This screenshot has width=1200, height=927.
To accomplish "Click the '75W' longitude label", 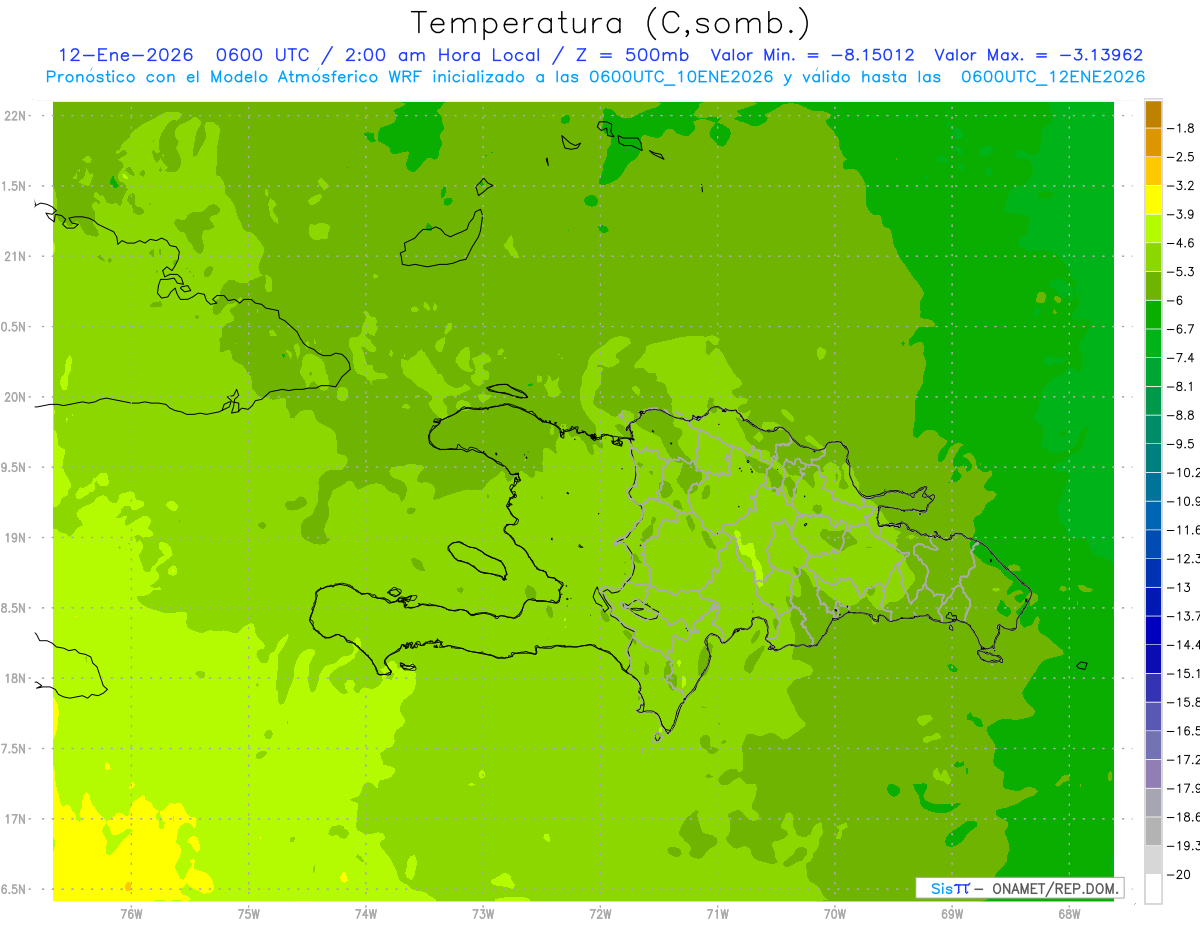I will 249,913.
